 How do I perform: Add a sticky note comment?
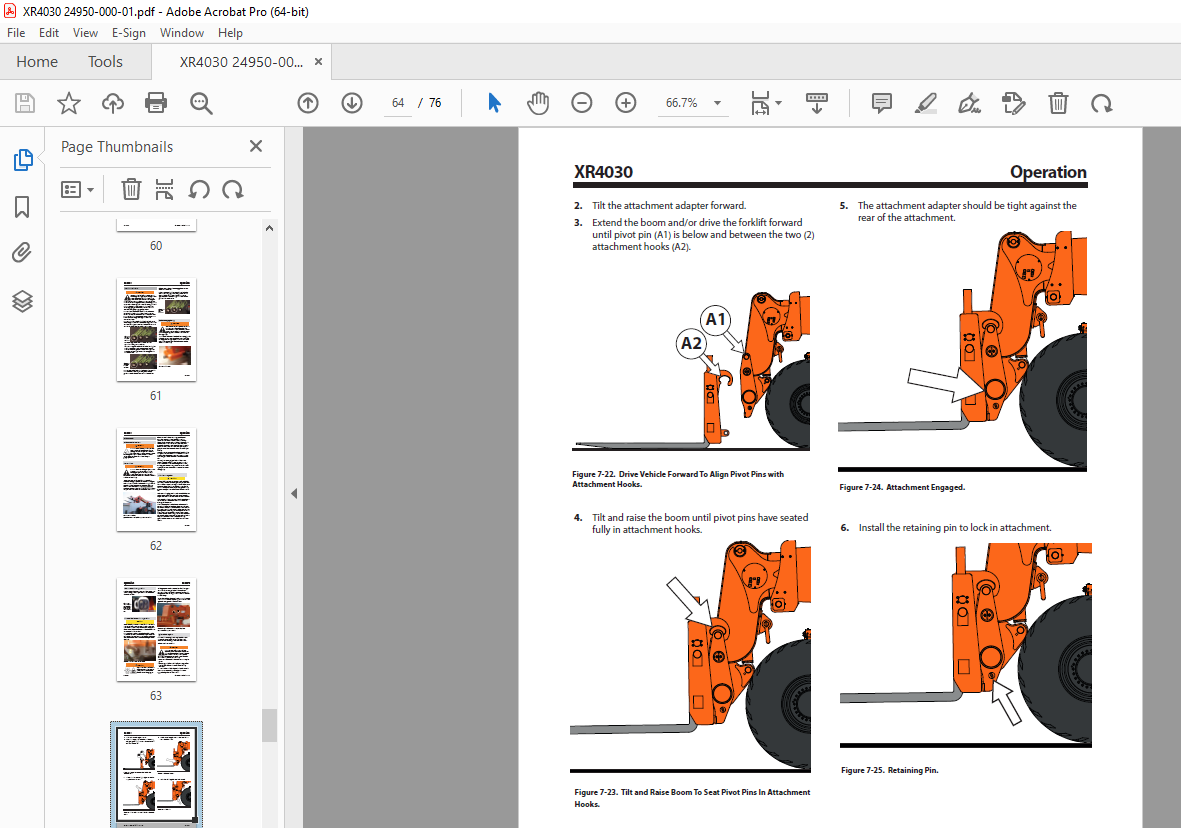point(882,103)
